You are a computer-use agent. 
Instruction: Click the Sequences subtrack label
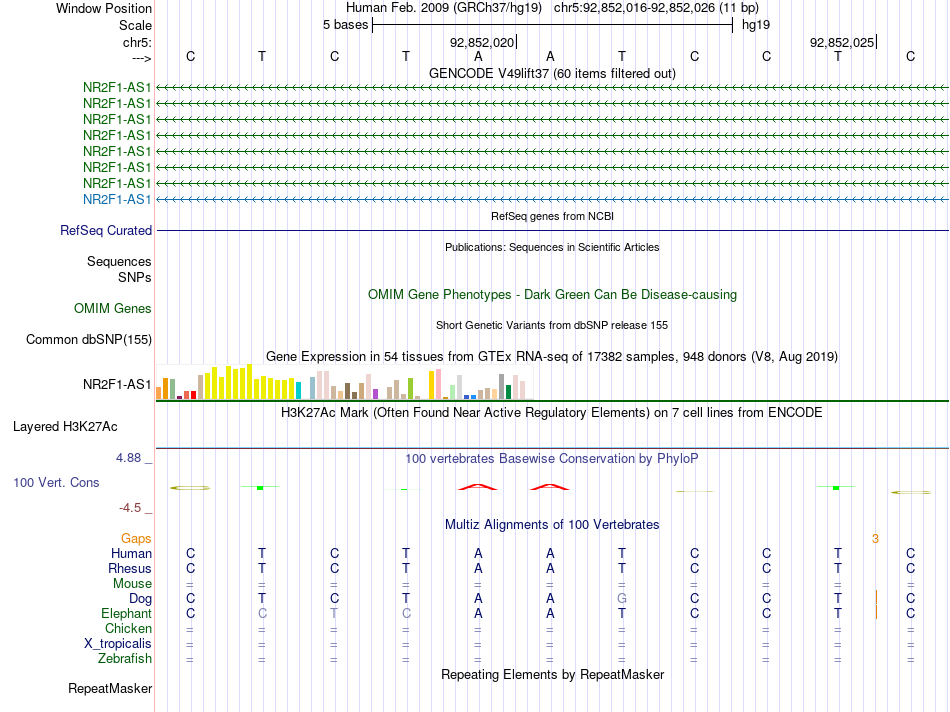[119, 261]
